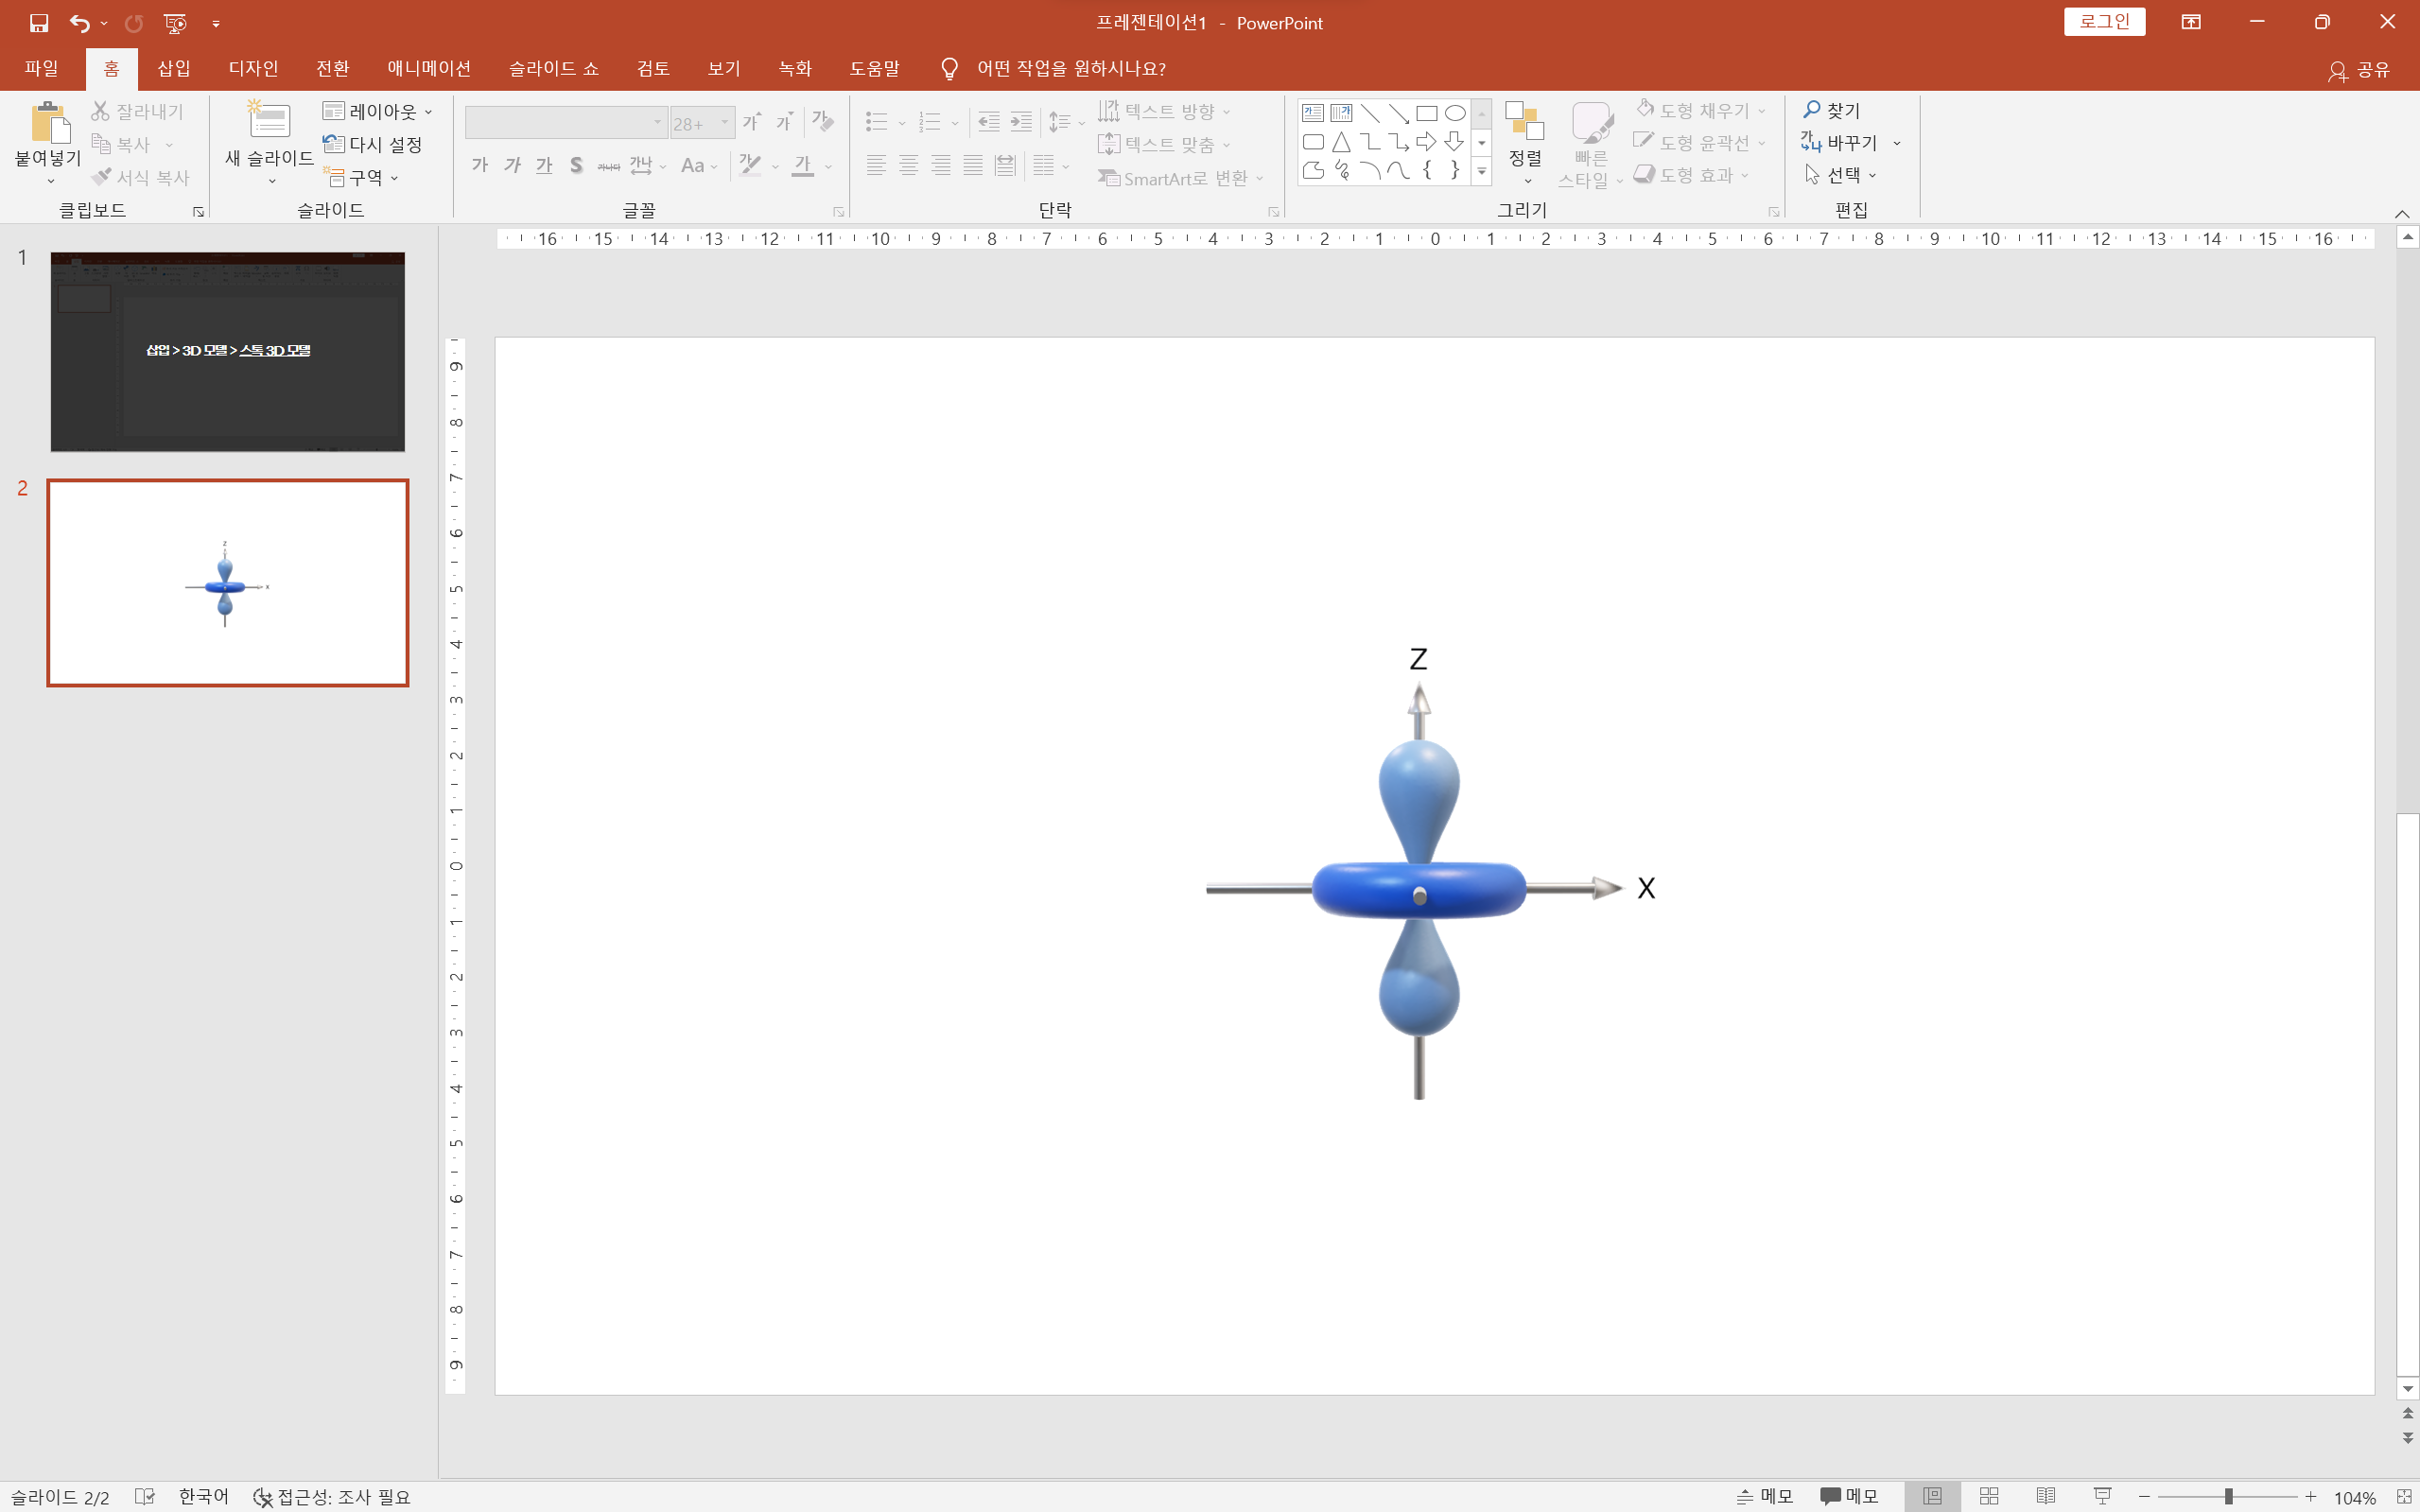Click the Find (찾기) magnifier icon
Viewport: 2420px width, 1512px height.
pos(1811,109)
